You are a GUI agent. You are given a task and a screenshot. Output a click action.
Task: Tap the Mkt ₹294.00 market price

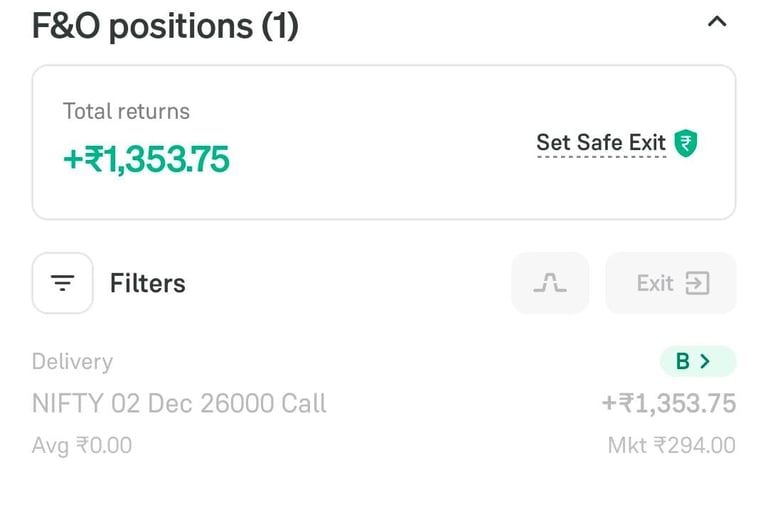671,445
